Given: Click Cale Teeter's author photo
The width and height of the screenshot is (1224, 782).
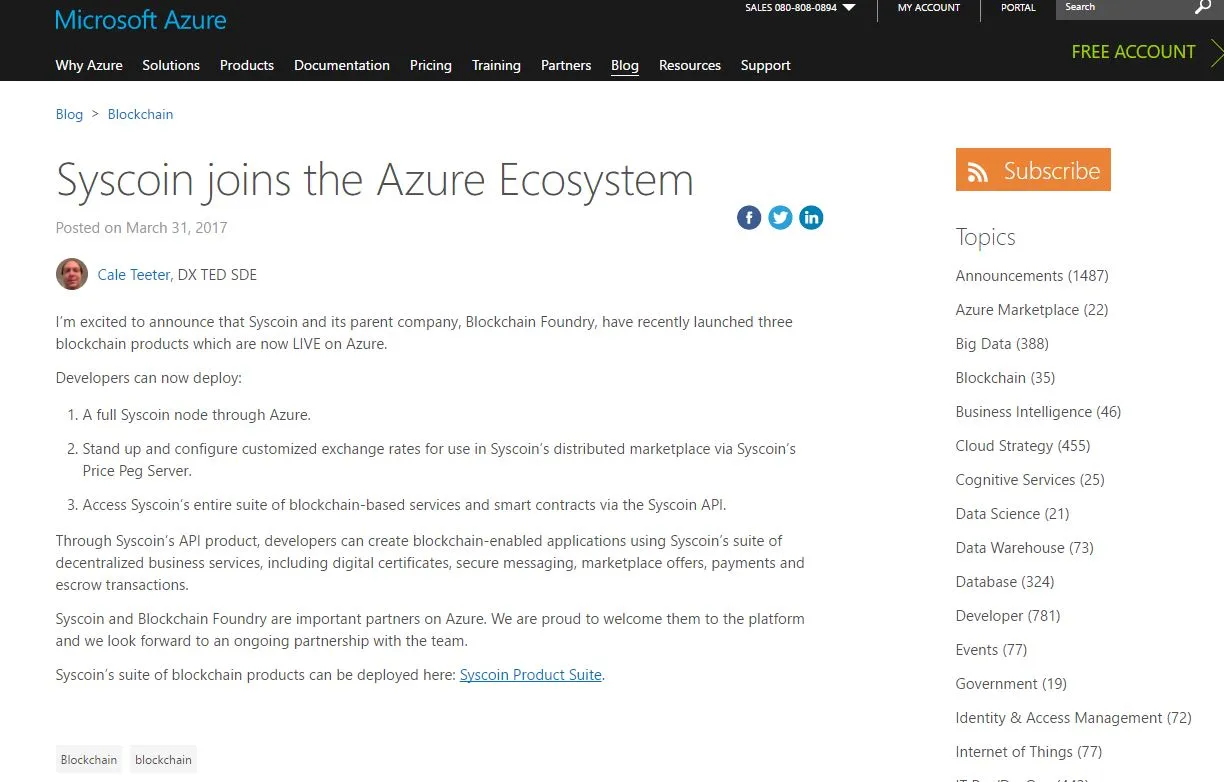Looking at the screenshot, I should [72, 274].
